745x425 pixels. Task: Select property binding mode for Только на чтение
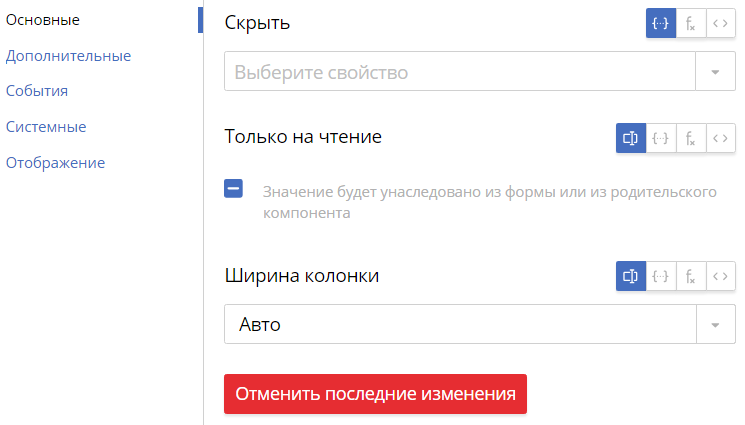tap(660, 138)
